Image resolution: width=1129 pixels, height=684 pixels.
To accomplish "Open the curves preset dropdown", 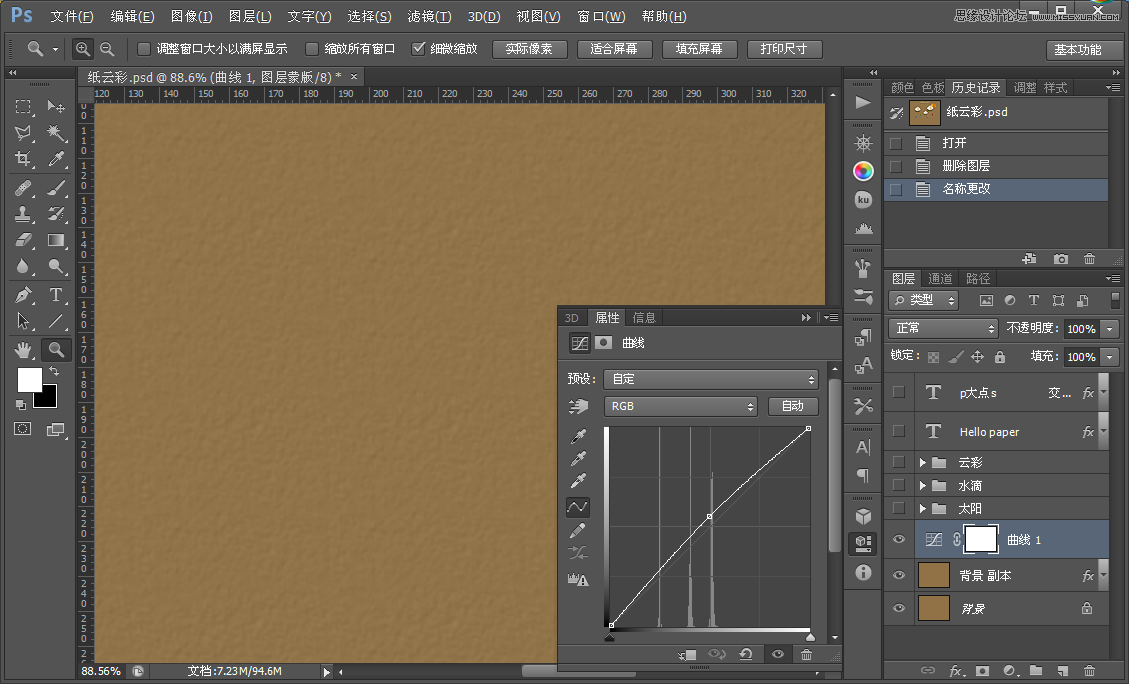I will [711, 379].
